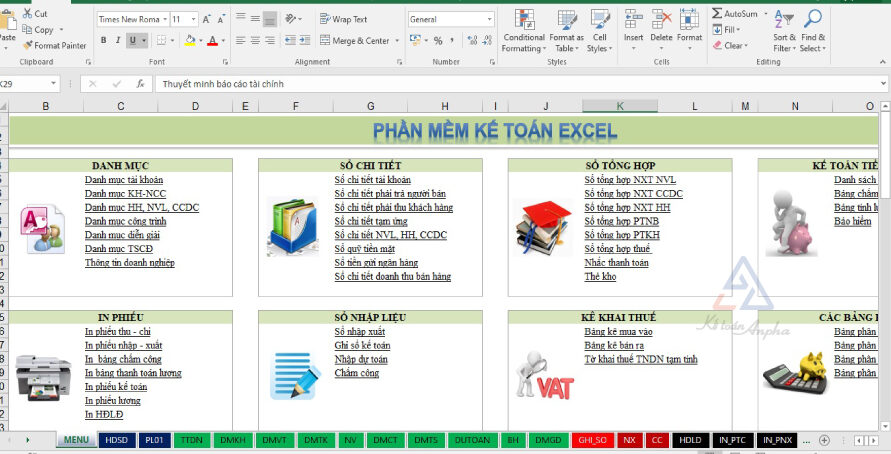Click the Find & Select magnifier icon

tap(812, 21)
